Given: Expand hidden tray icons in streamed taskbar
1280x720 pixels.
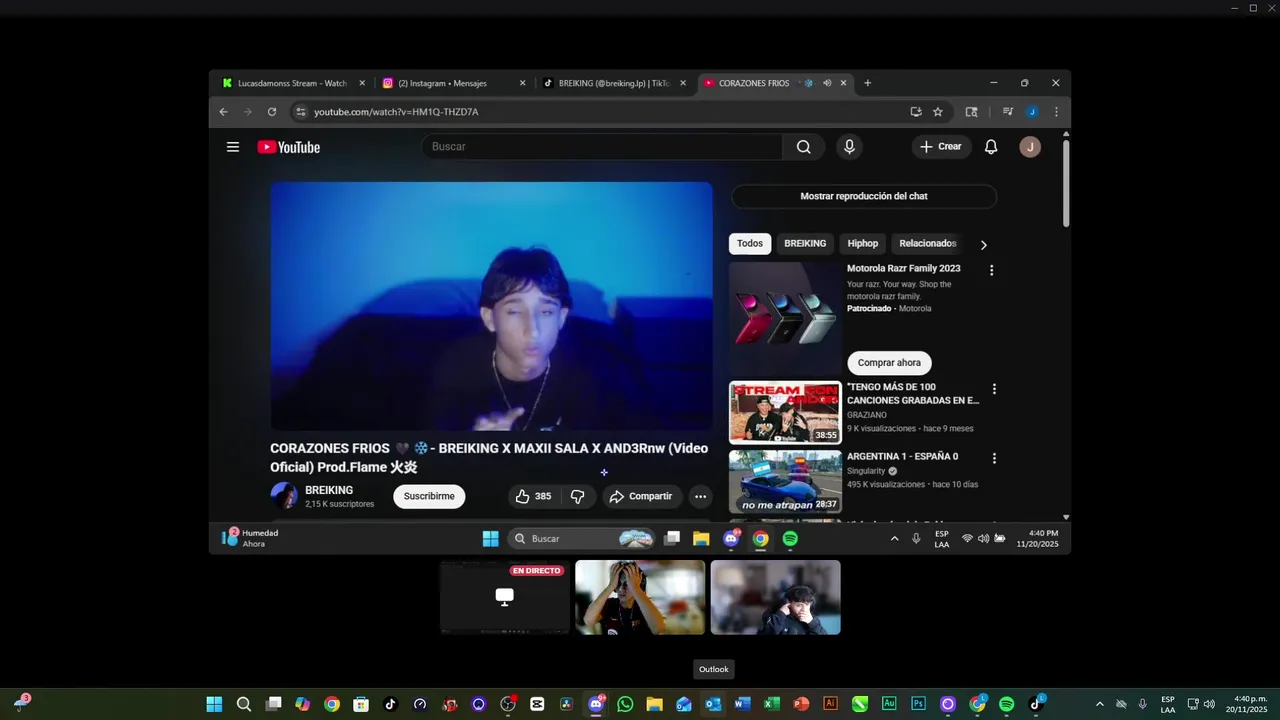Looking at the screenshot, I should 894,539.
